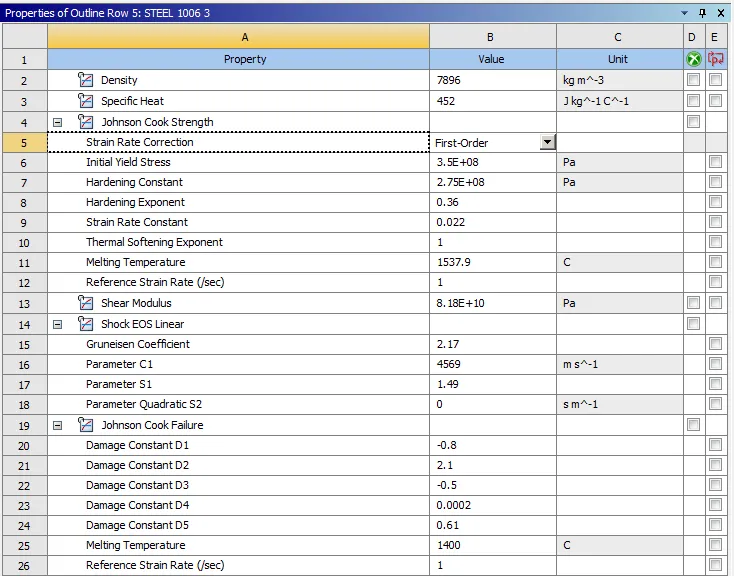734x576 pixels.
Task: Select row header number 12
Action: coord(24,282)
